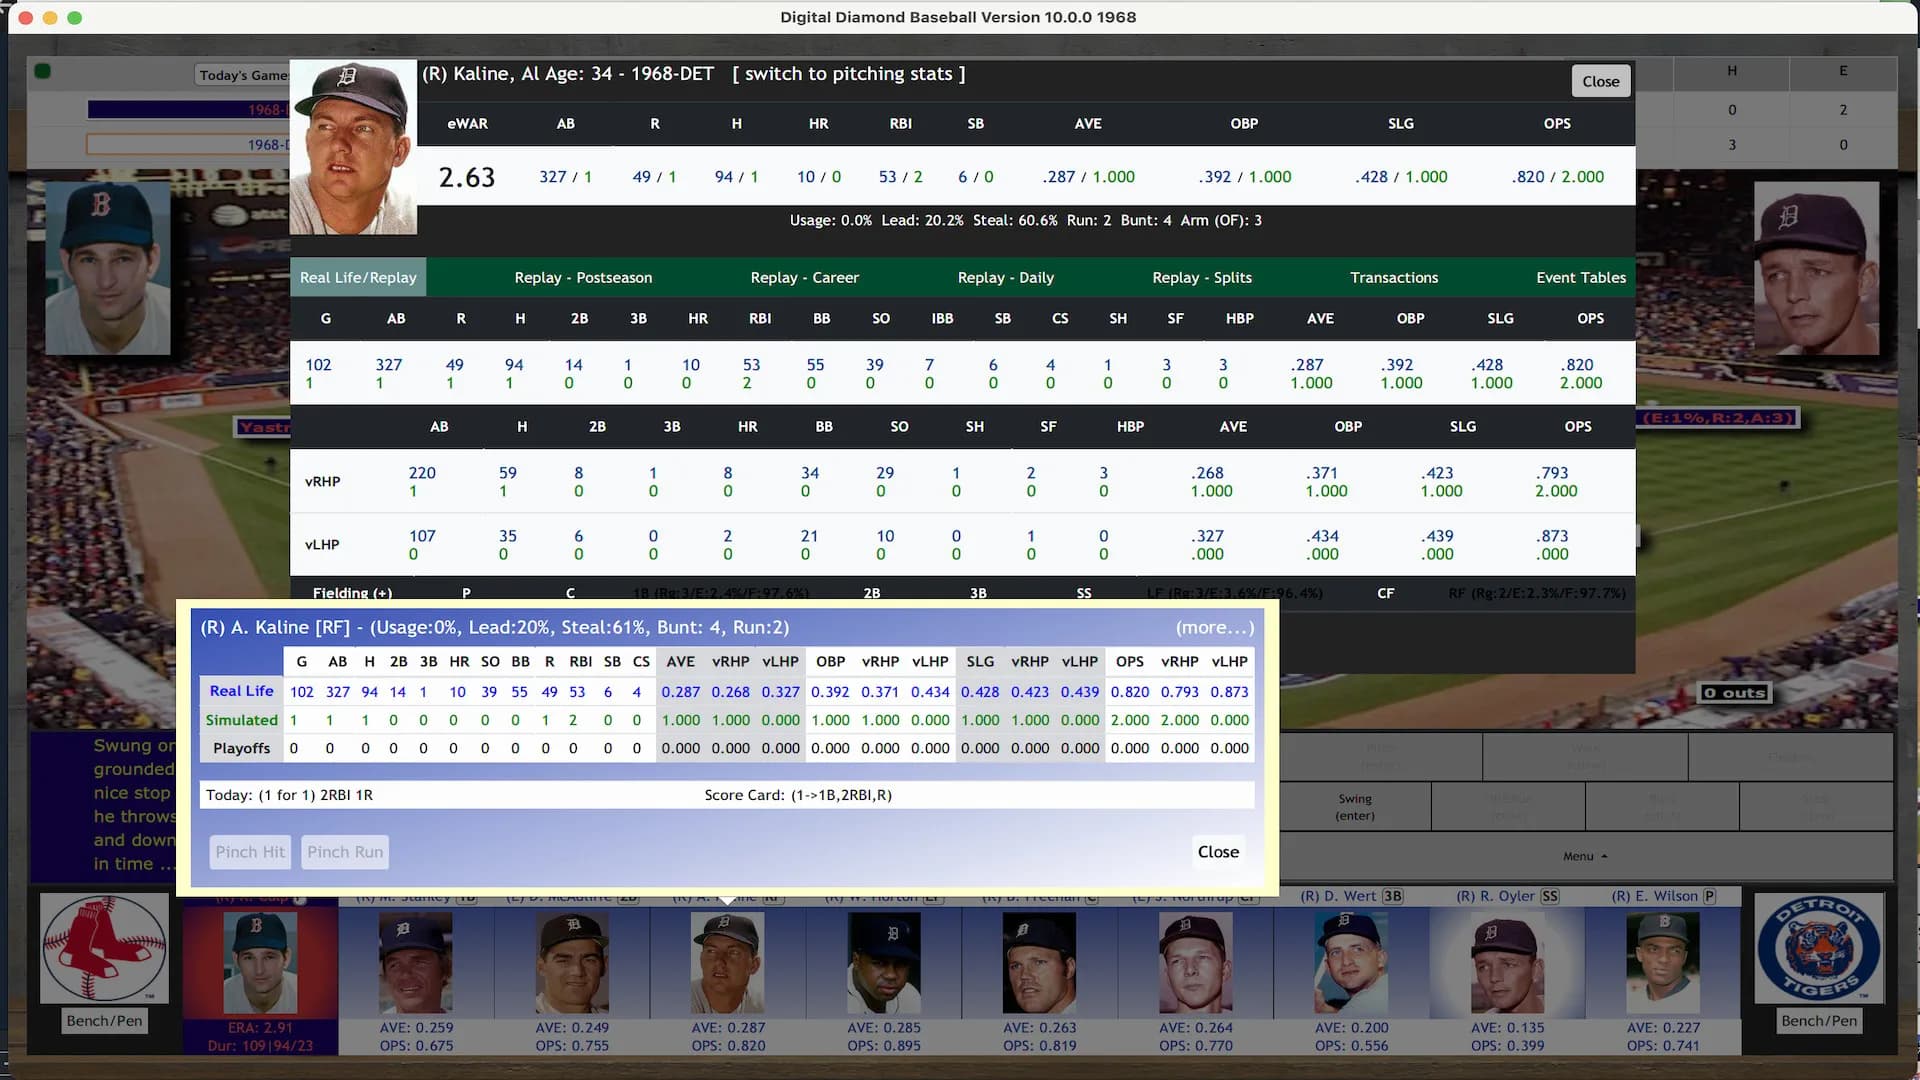
Task: Expand the Menu dropdown
Action: (1585, 856)
